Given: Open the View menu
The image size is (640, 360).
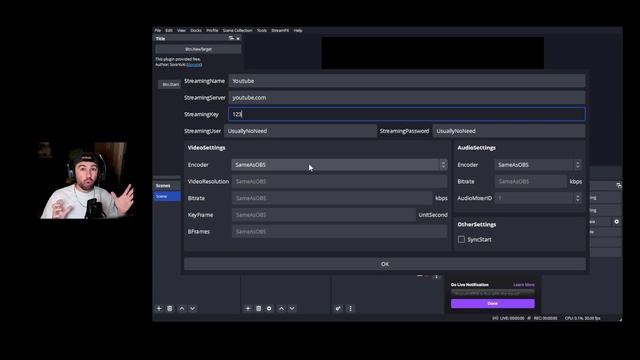Looking at the screenshot, I should coord(181,30).
